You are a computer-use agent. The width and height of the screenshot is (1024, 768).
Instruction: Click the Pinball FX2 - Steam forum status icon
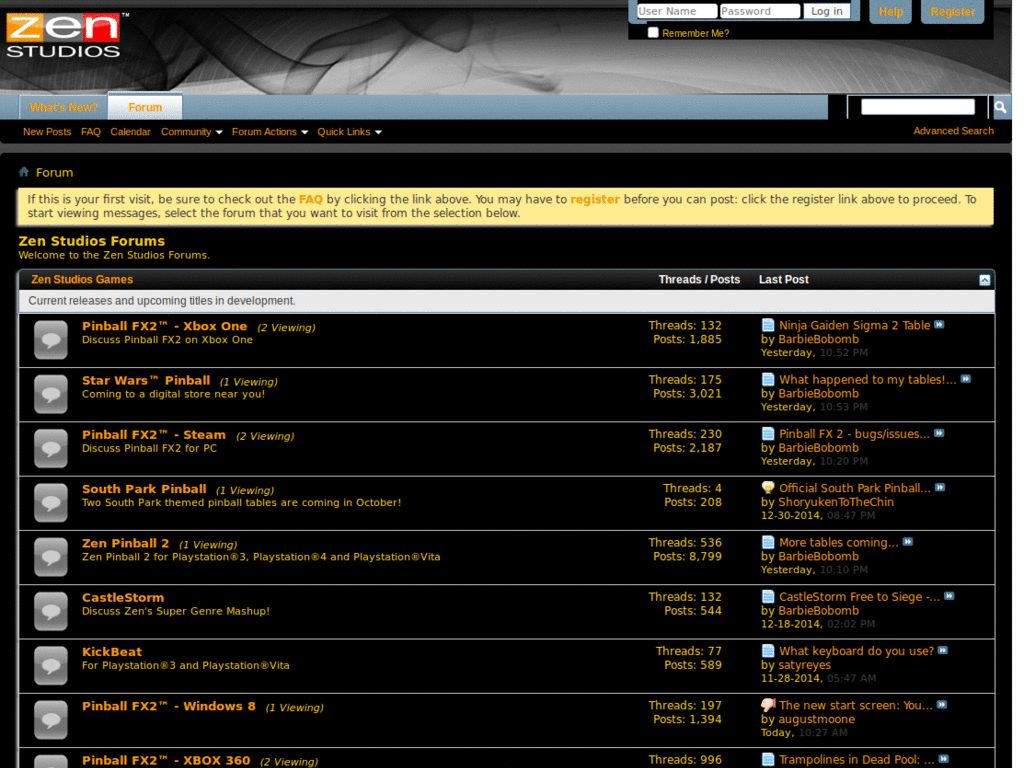[x=51, y=448]
